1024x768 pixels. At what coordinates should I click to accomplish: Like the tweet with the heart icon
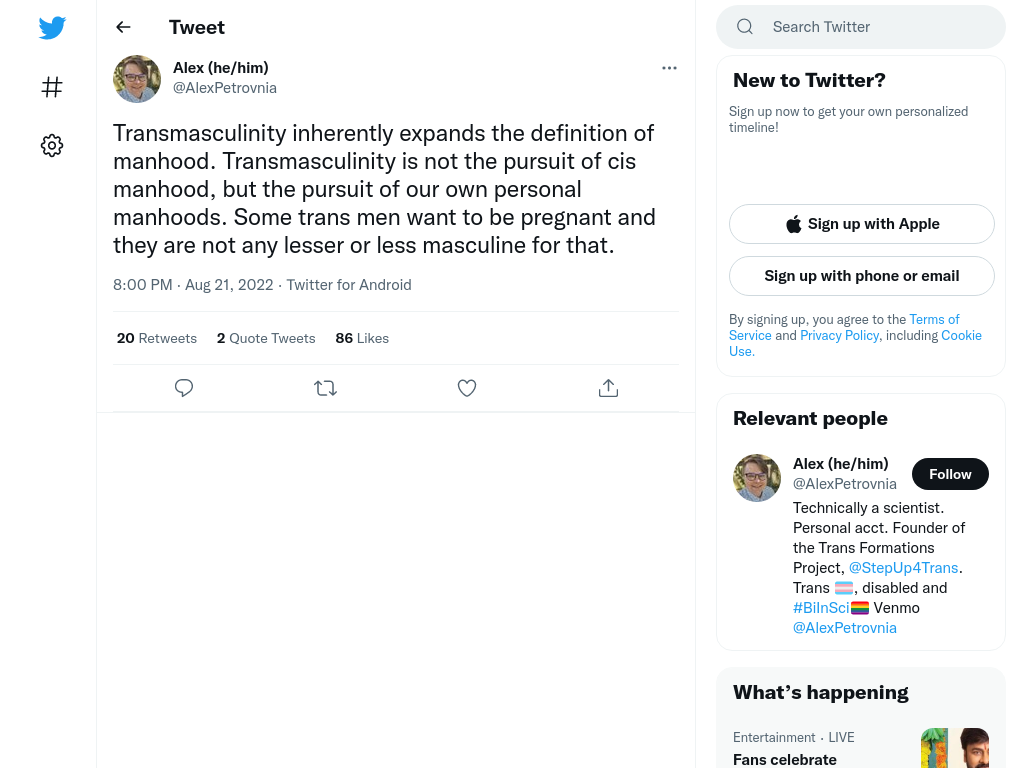[x=466, y=388]
